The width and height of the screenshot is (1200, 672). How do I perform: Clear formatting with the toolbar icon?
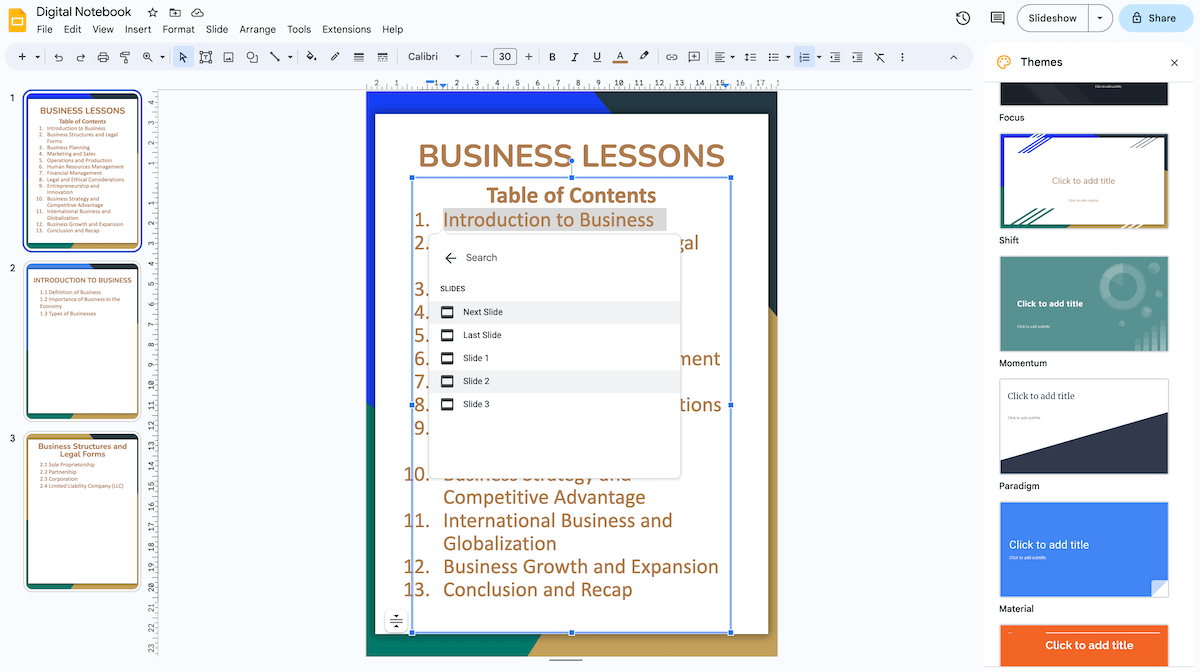(879, 57)
